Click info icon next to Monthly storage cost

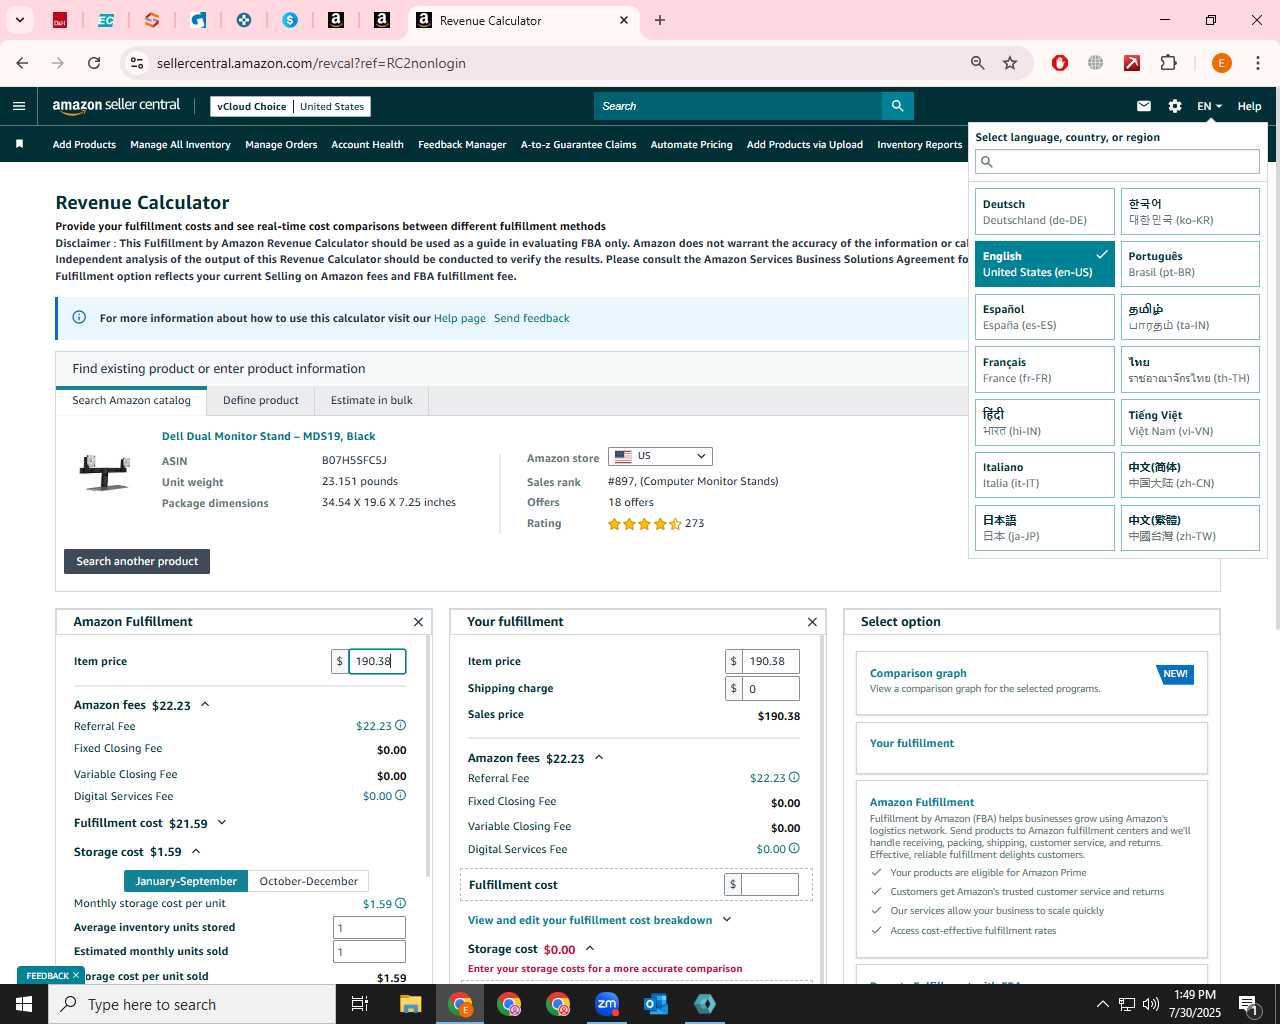tap(400, 903)
